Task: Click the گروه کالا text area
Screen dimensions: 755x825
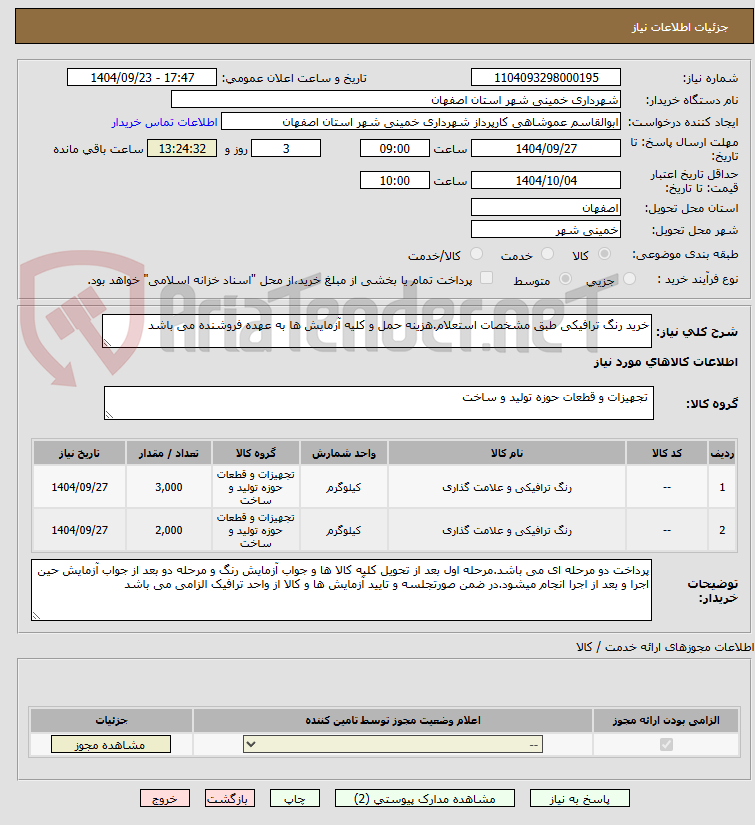Action: click(379, 403)
